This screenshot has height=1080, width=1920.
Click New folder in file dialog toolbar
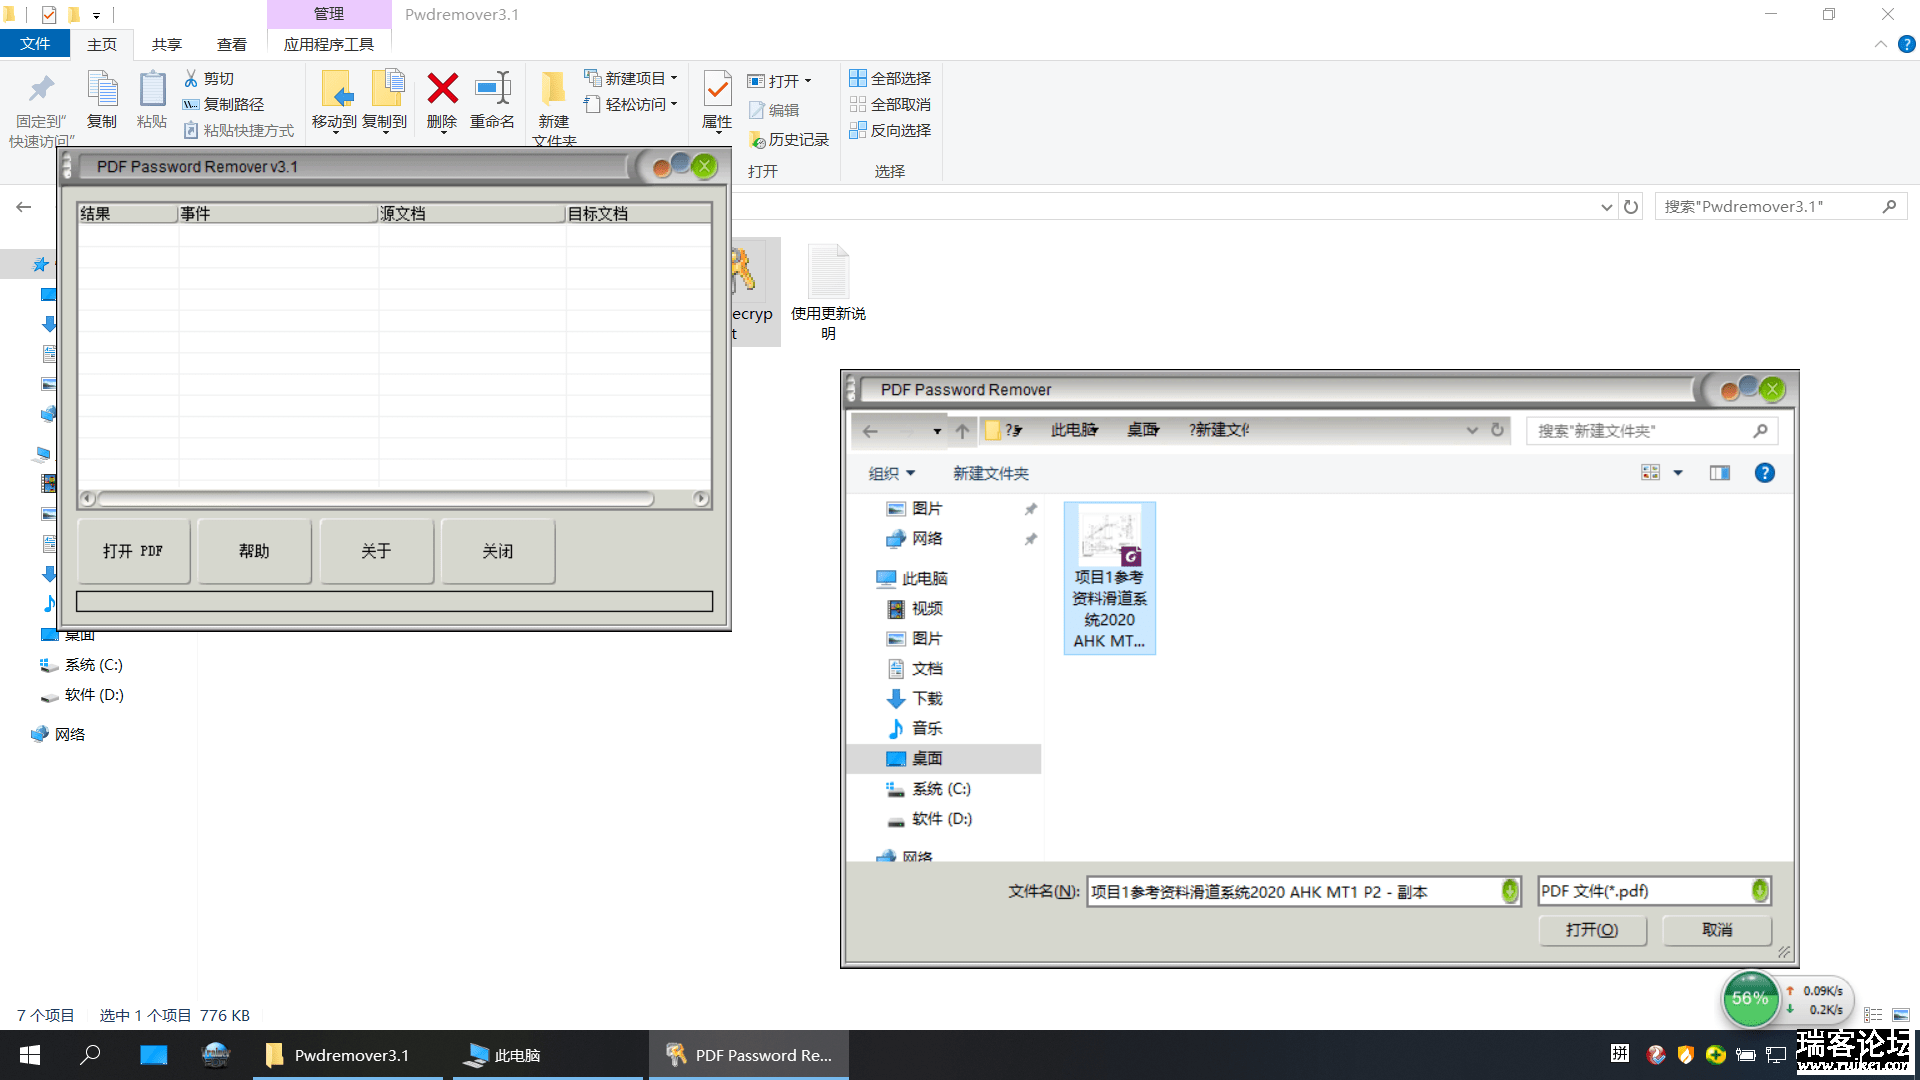(991, 473)
